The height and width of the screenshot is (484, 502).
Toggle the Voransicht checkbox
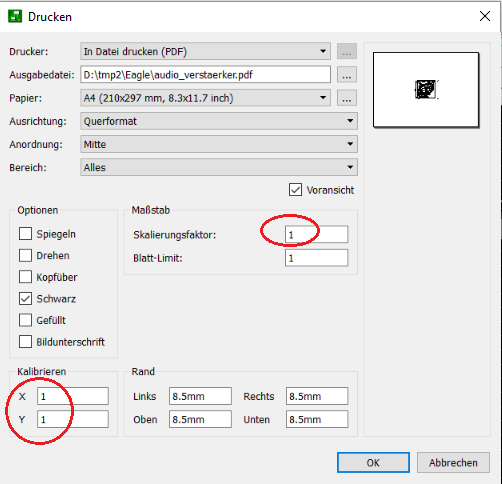pos(295,190)
